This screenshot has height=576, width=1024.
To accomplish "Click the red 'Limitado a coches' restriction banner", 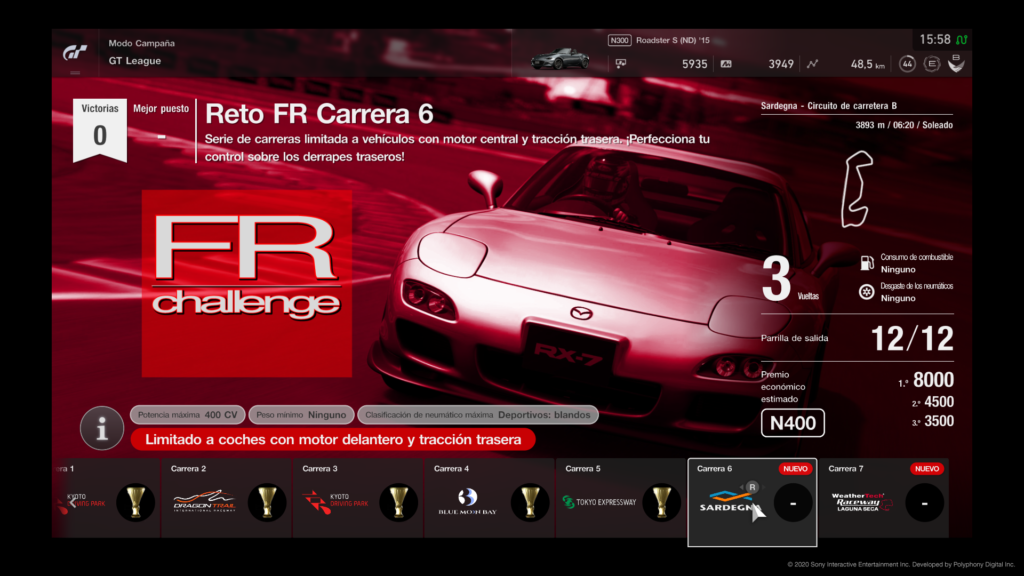I will click(333, 440).
